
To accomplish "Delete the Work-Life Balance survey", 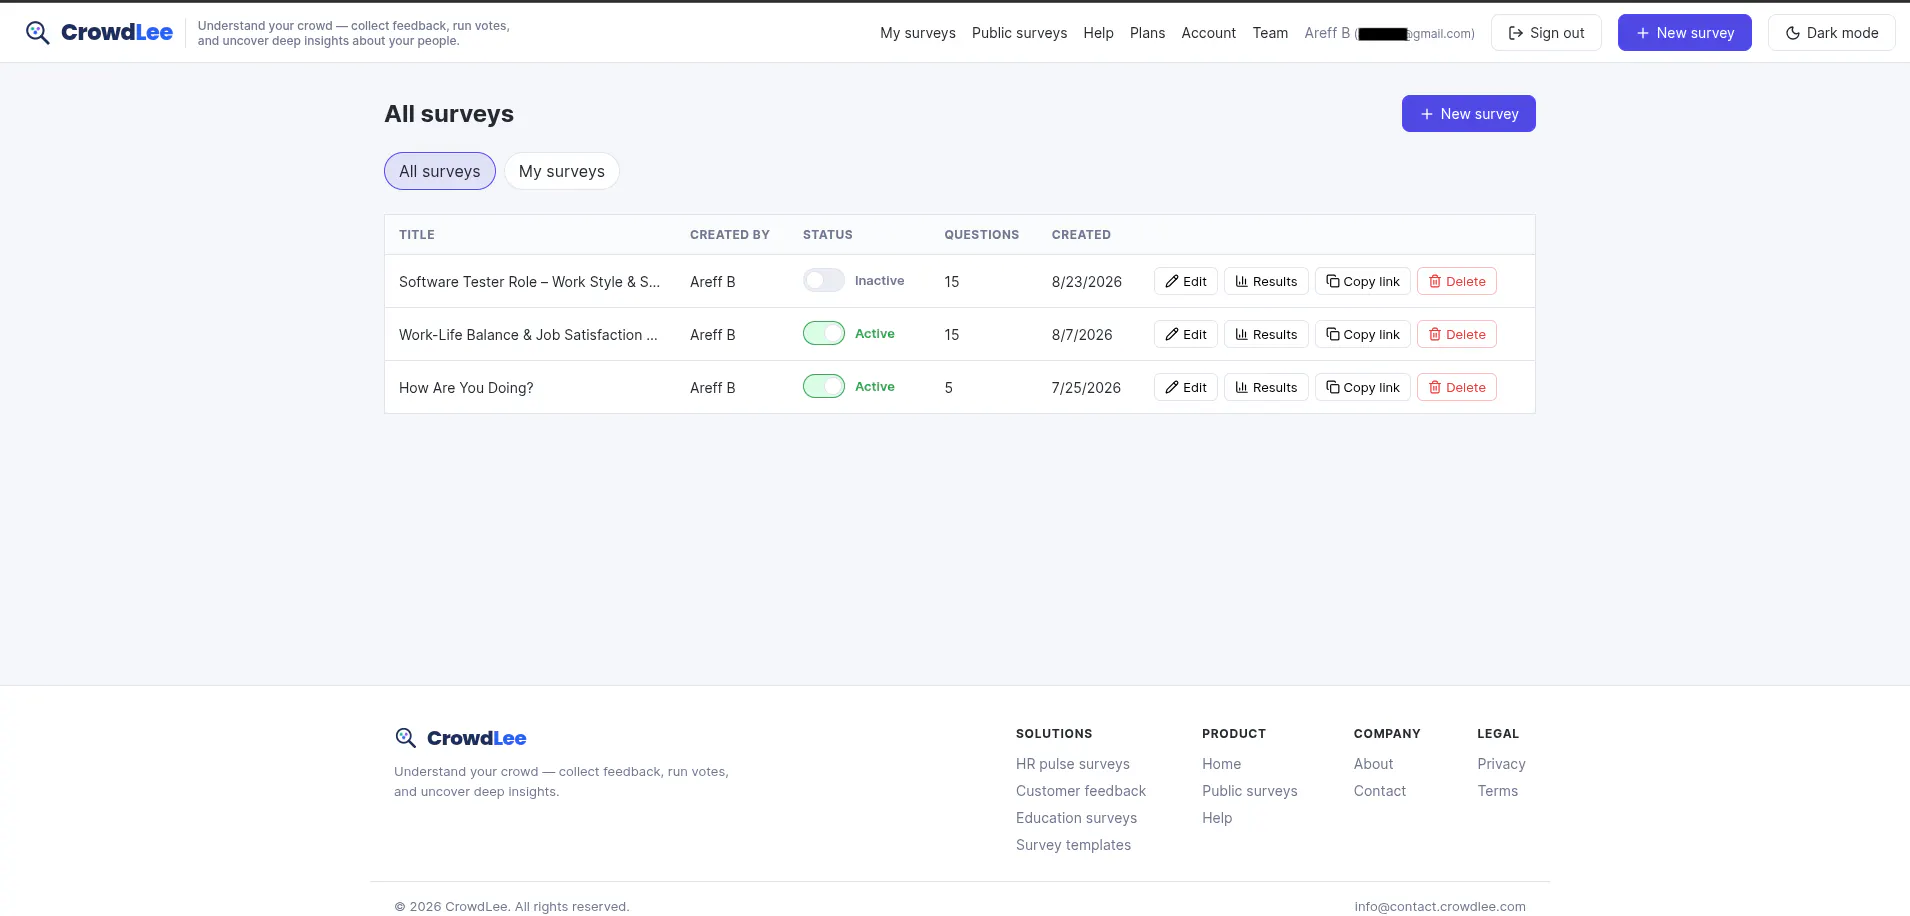I will (x=1457, y=334).
